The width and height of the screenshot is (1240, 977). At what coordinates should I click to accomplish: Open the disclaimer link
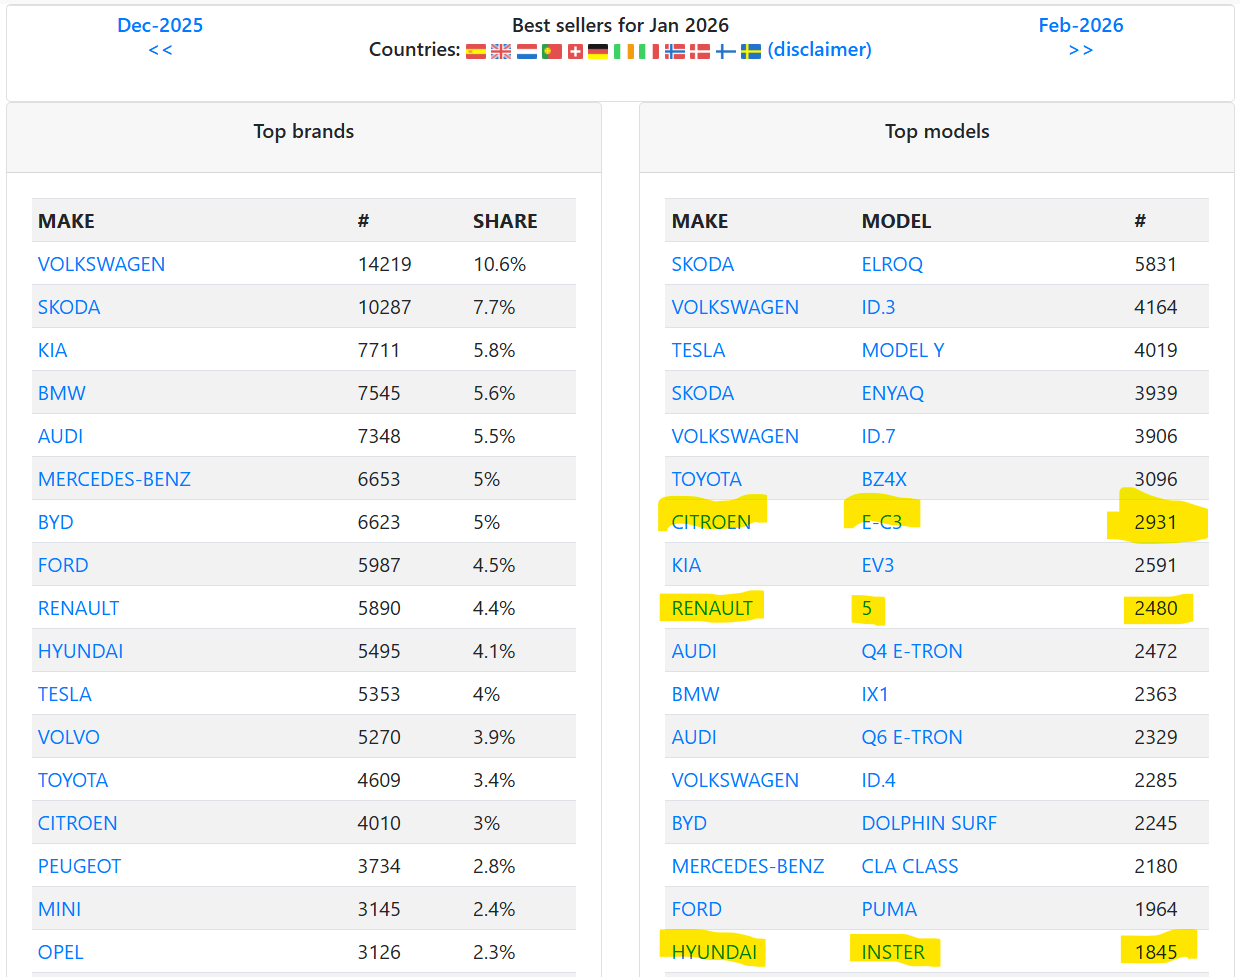tap(819, 50)
